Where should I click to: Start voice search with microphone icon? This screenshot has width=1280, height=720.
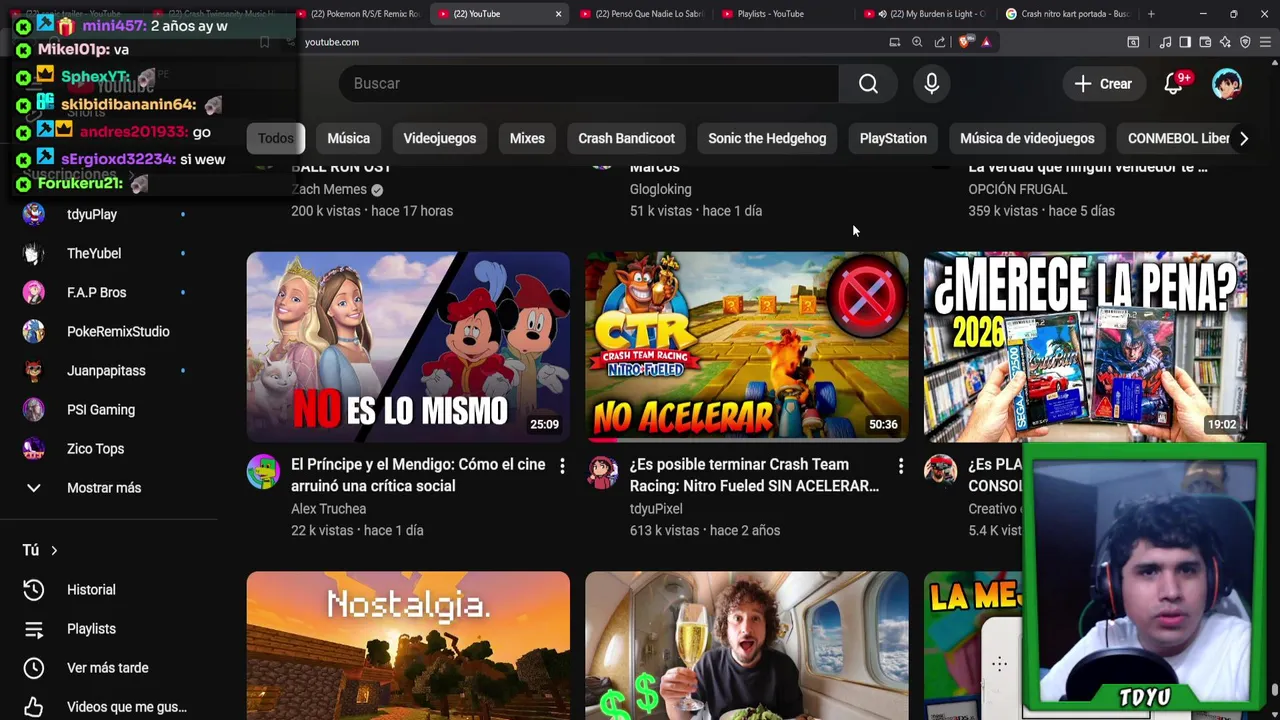(931, 84)
